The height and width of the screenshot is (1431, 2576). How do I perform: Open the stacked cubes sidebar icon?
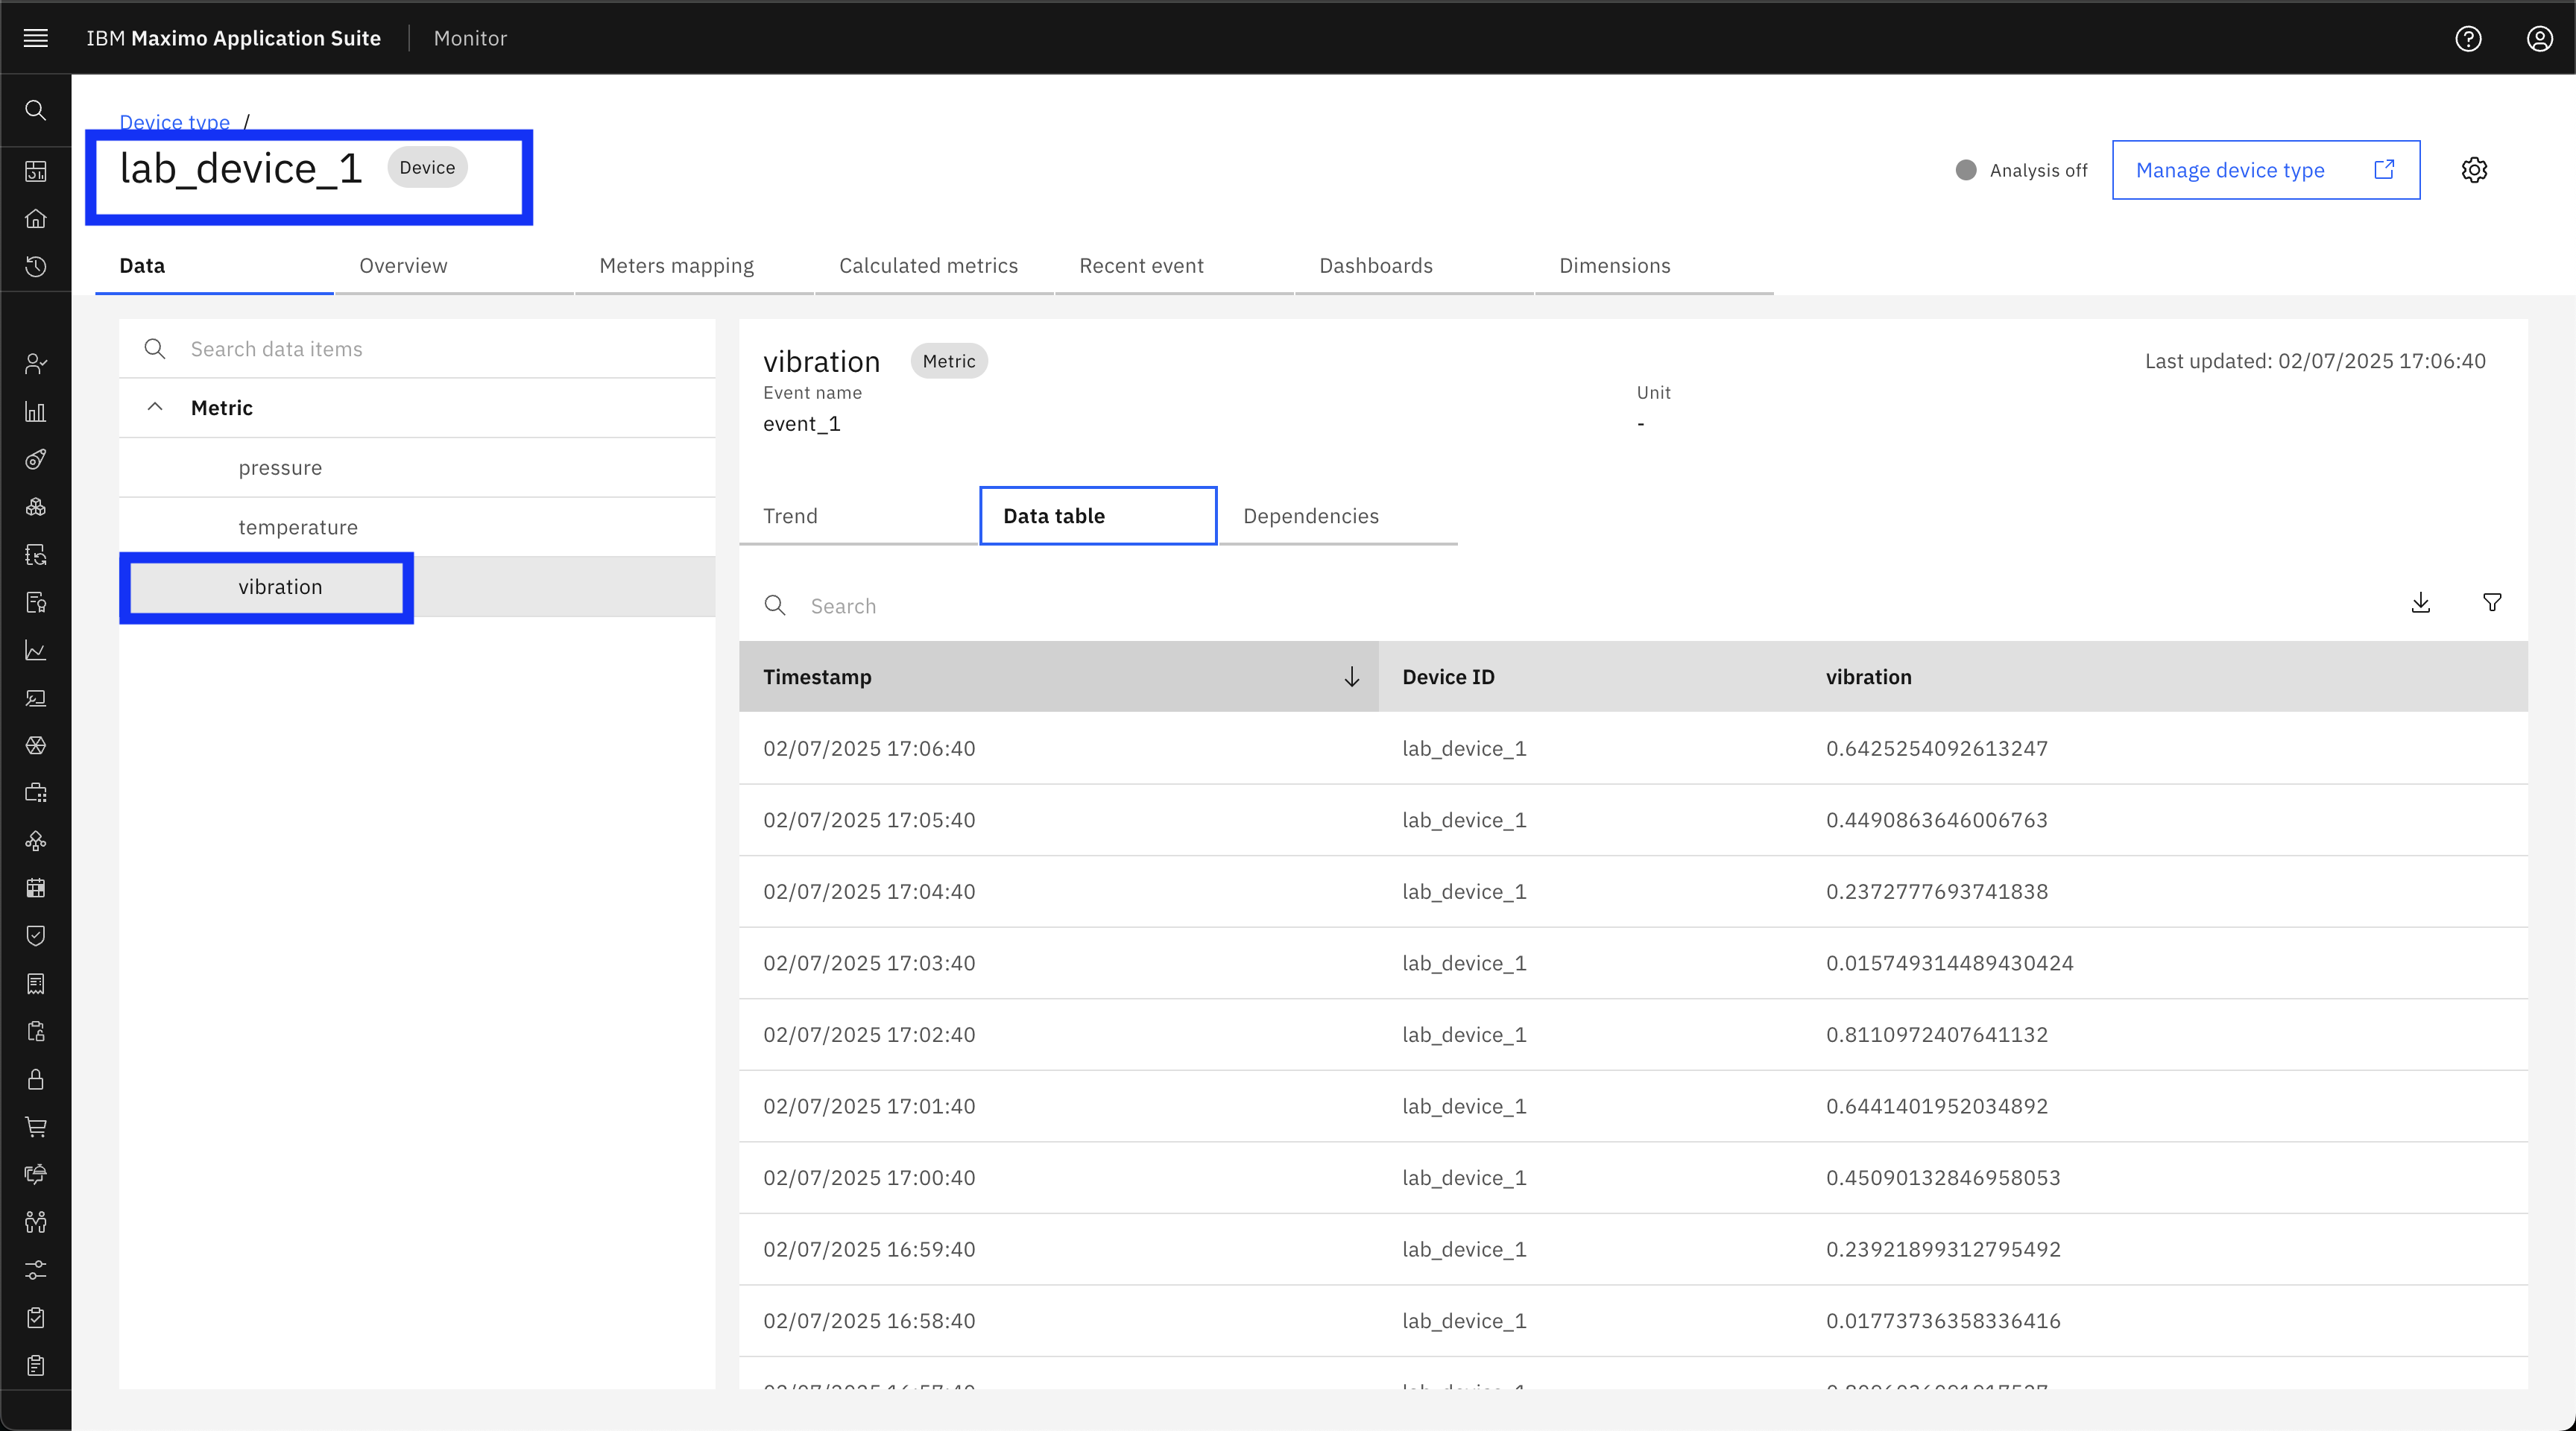point(36,507)
